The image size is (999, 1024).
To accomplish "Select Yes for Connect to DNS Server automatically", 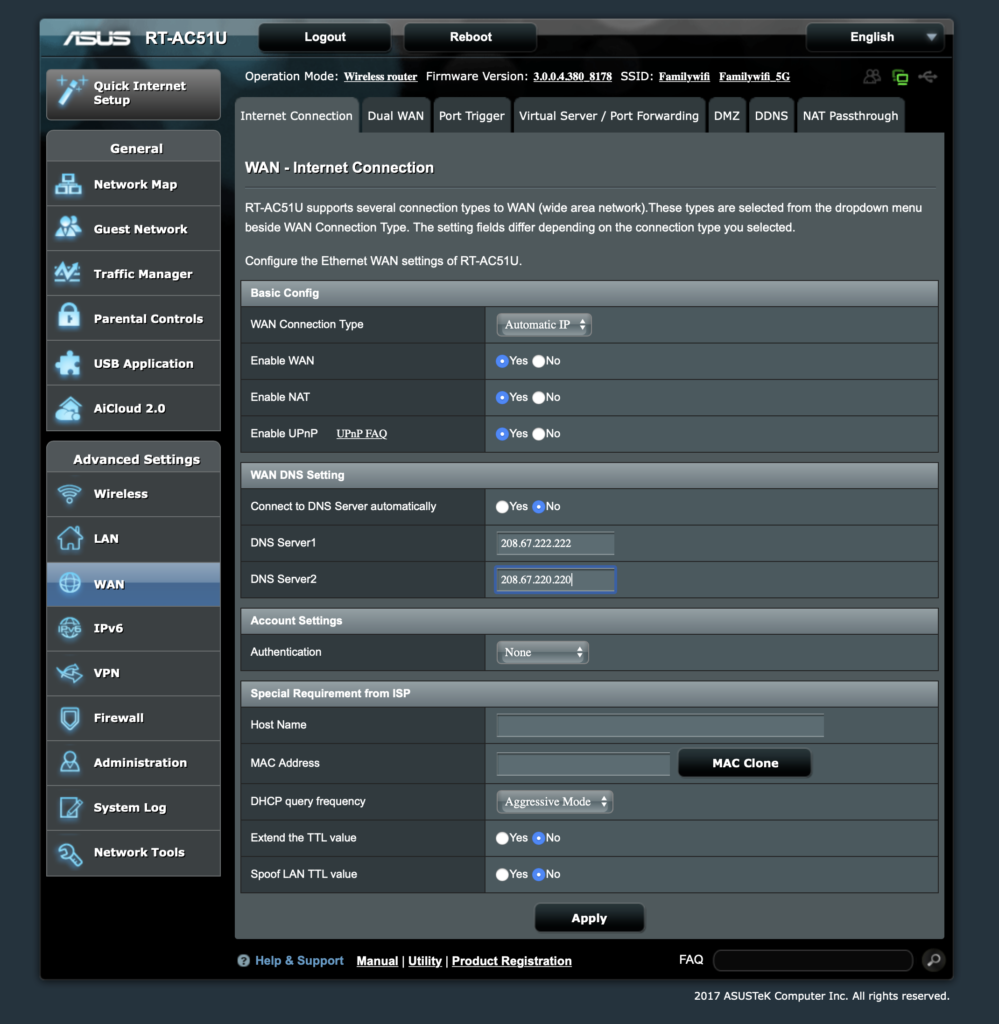I will click(502, 507).
